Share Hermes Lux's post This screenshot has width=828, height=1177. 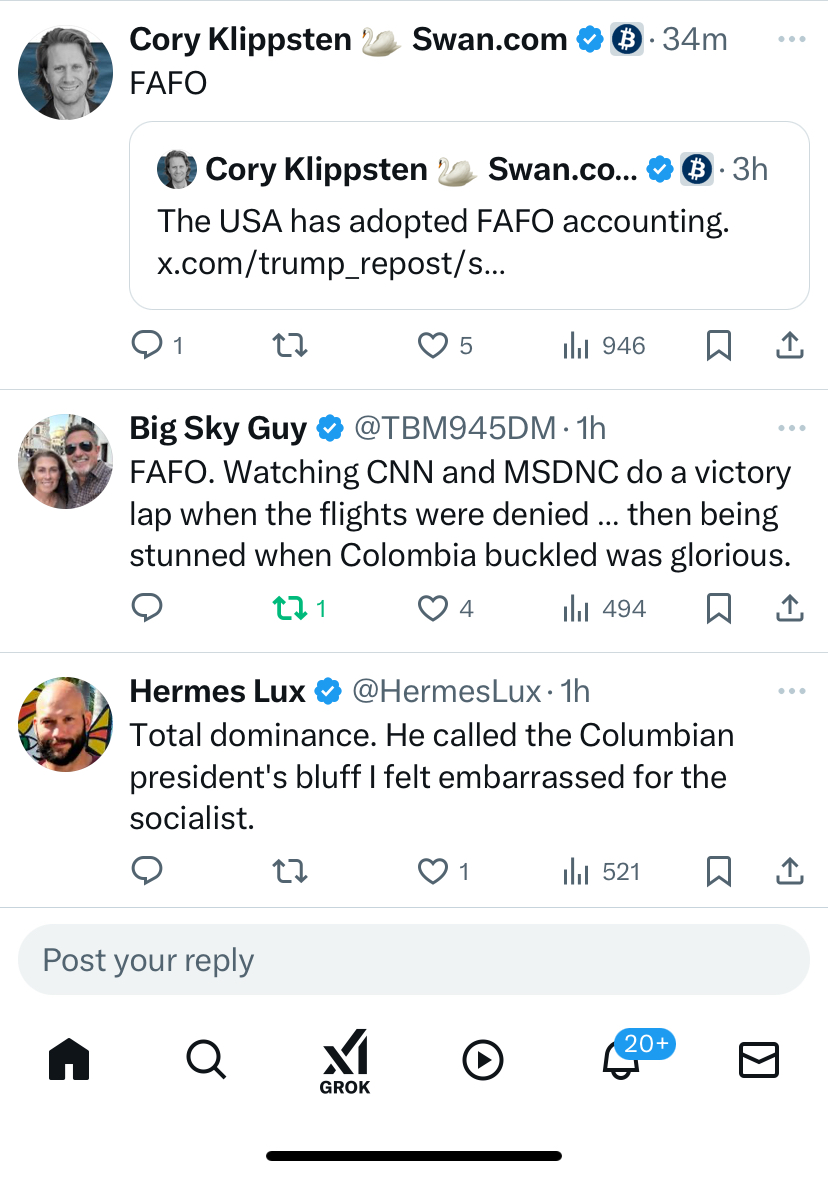(789, 871)
